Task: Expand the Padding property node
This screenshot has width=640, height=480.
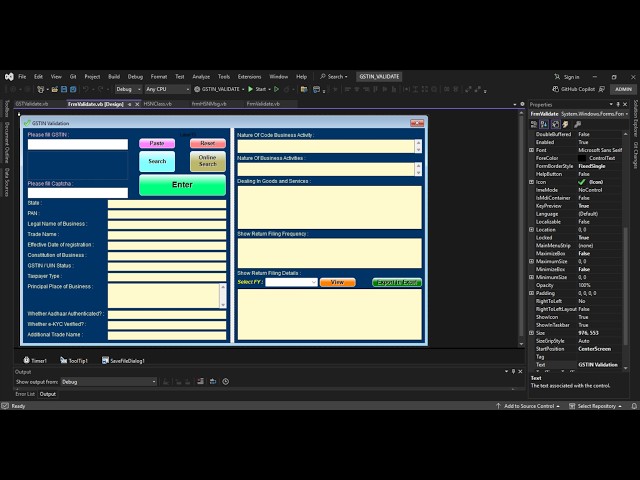Action: [x=531, y=293]
